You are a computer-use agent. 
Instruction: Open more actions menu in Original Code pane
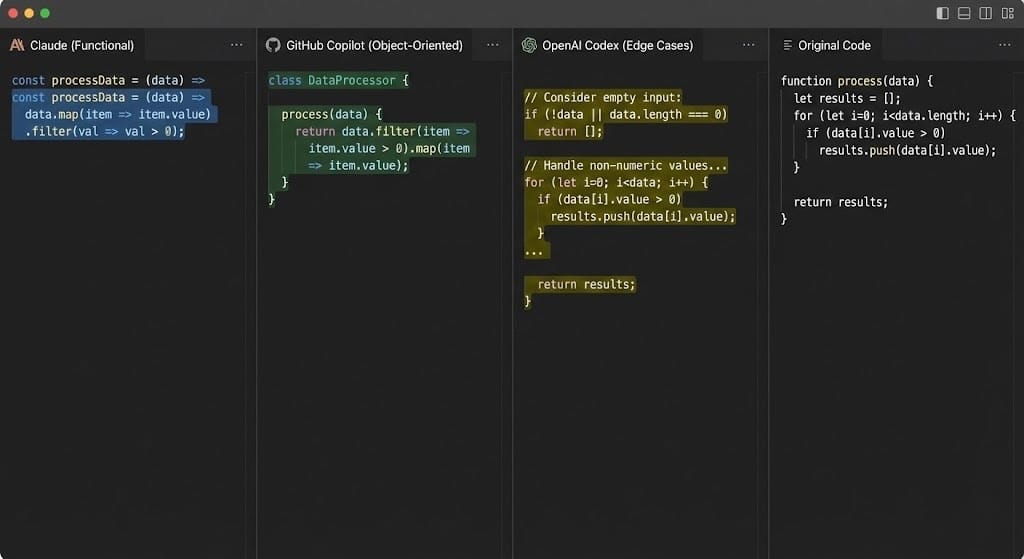click(x=1004, y=45)
